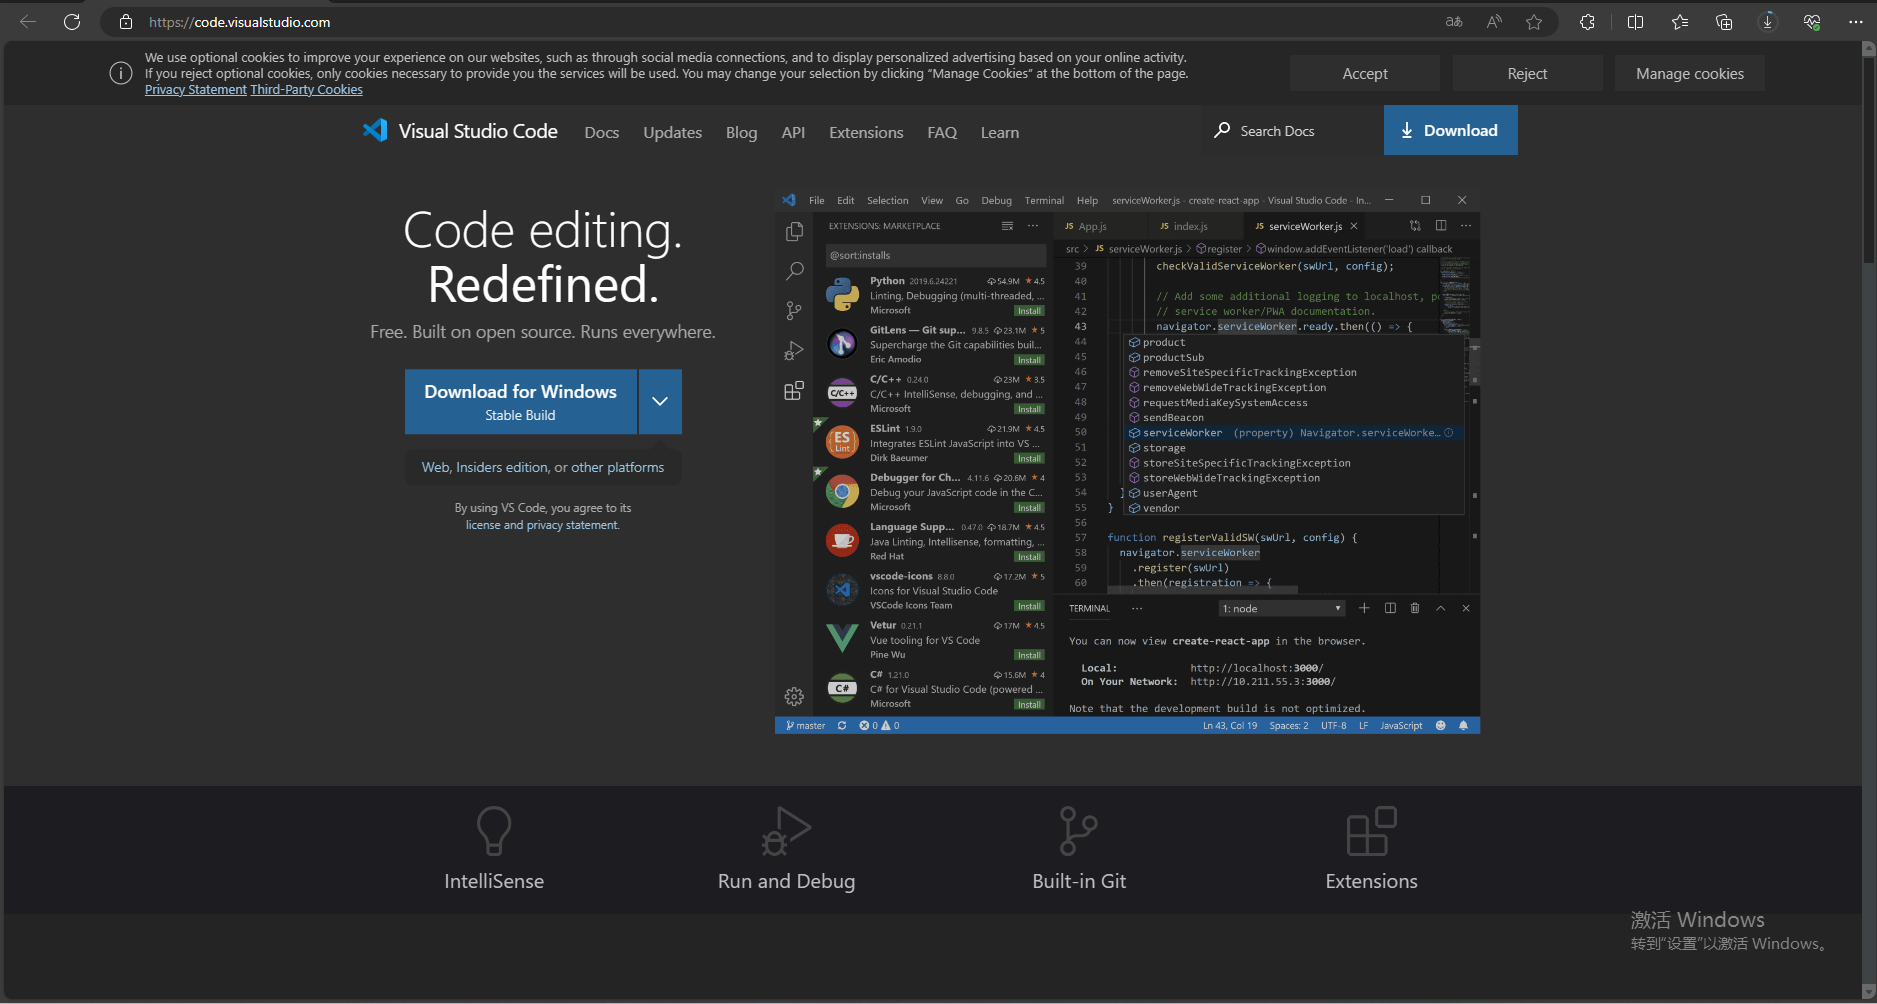Viewport: 1877px width, 1004px height.
Task: Open the browser Settings and more menu
Action: click(1856, 21)
